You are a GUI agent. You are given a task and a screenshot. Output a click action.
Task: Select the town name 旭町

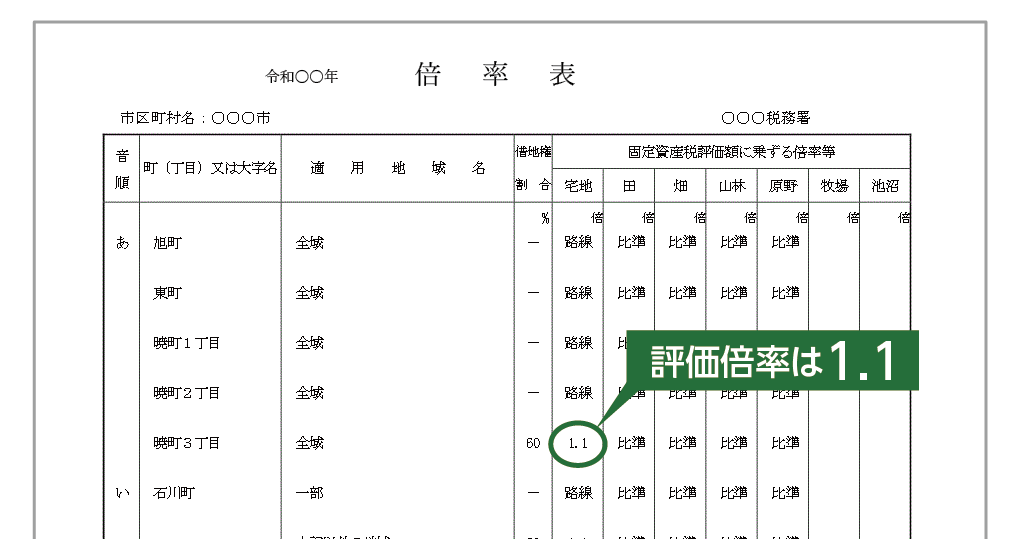pyautogui.click(x=167, y=243)
